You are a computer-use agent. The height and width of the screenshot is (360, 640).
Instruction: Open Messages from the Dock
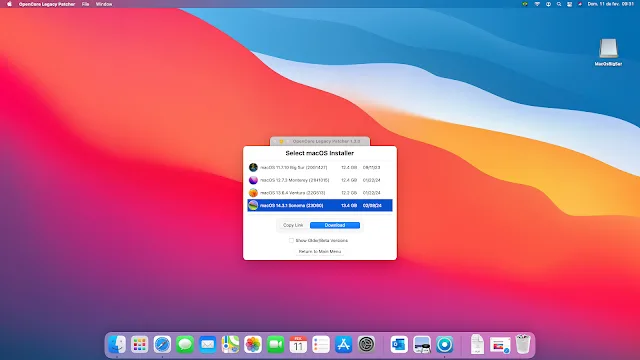185,344
